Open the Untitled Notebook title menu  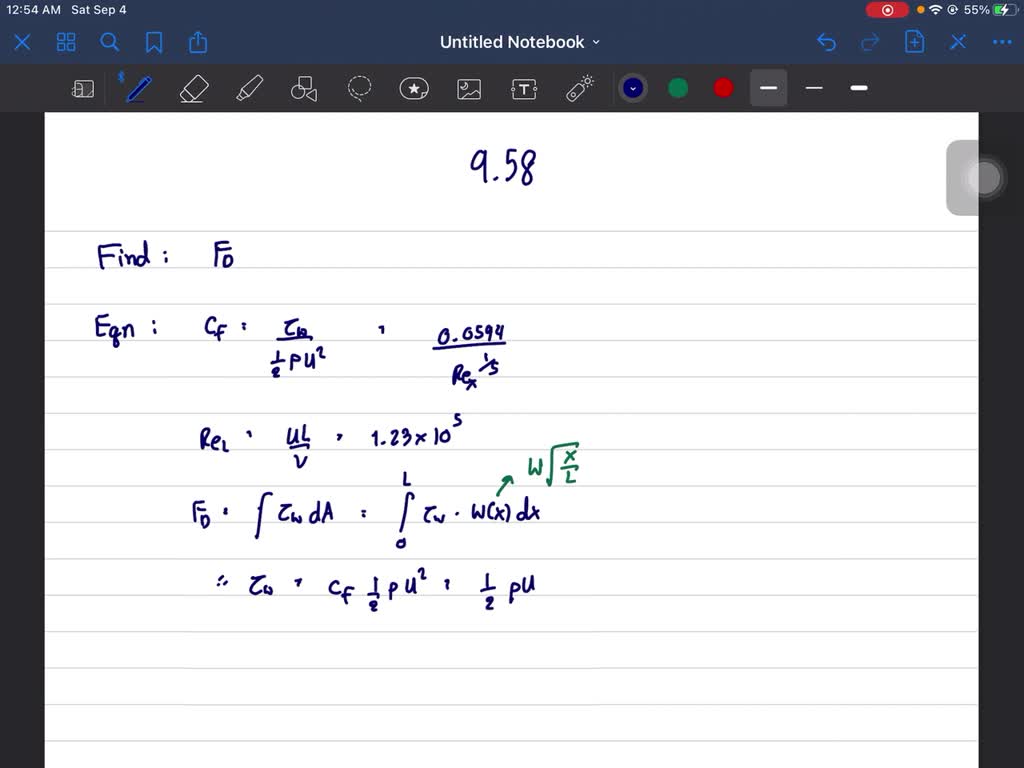[x=520, y=42]
